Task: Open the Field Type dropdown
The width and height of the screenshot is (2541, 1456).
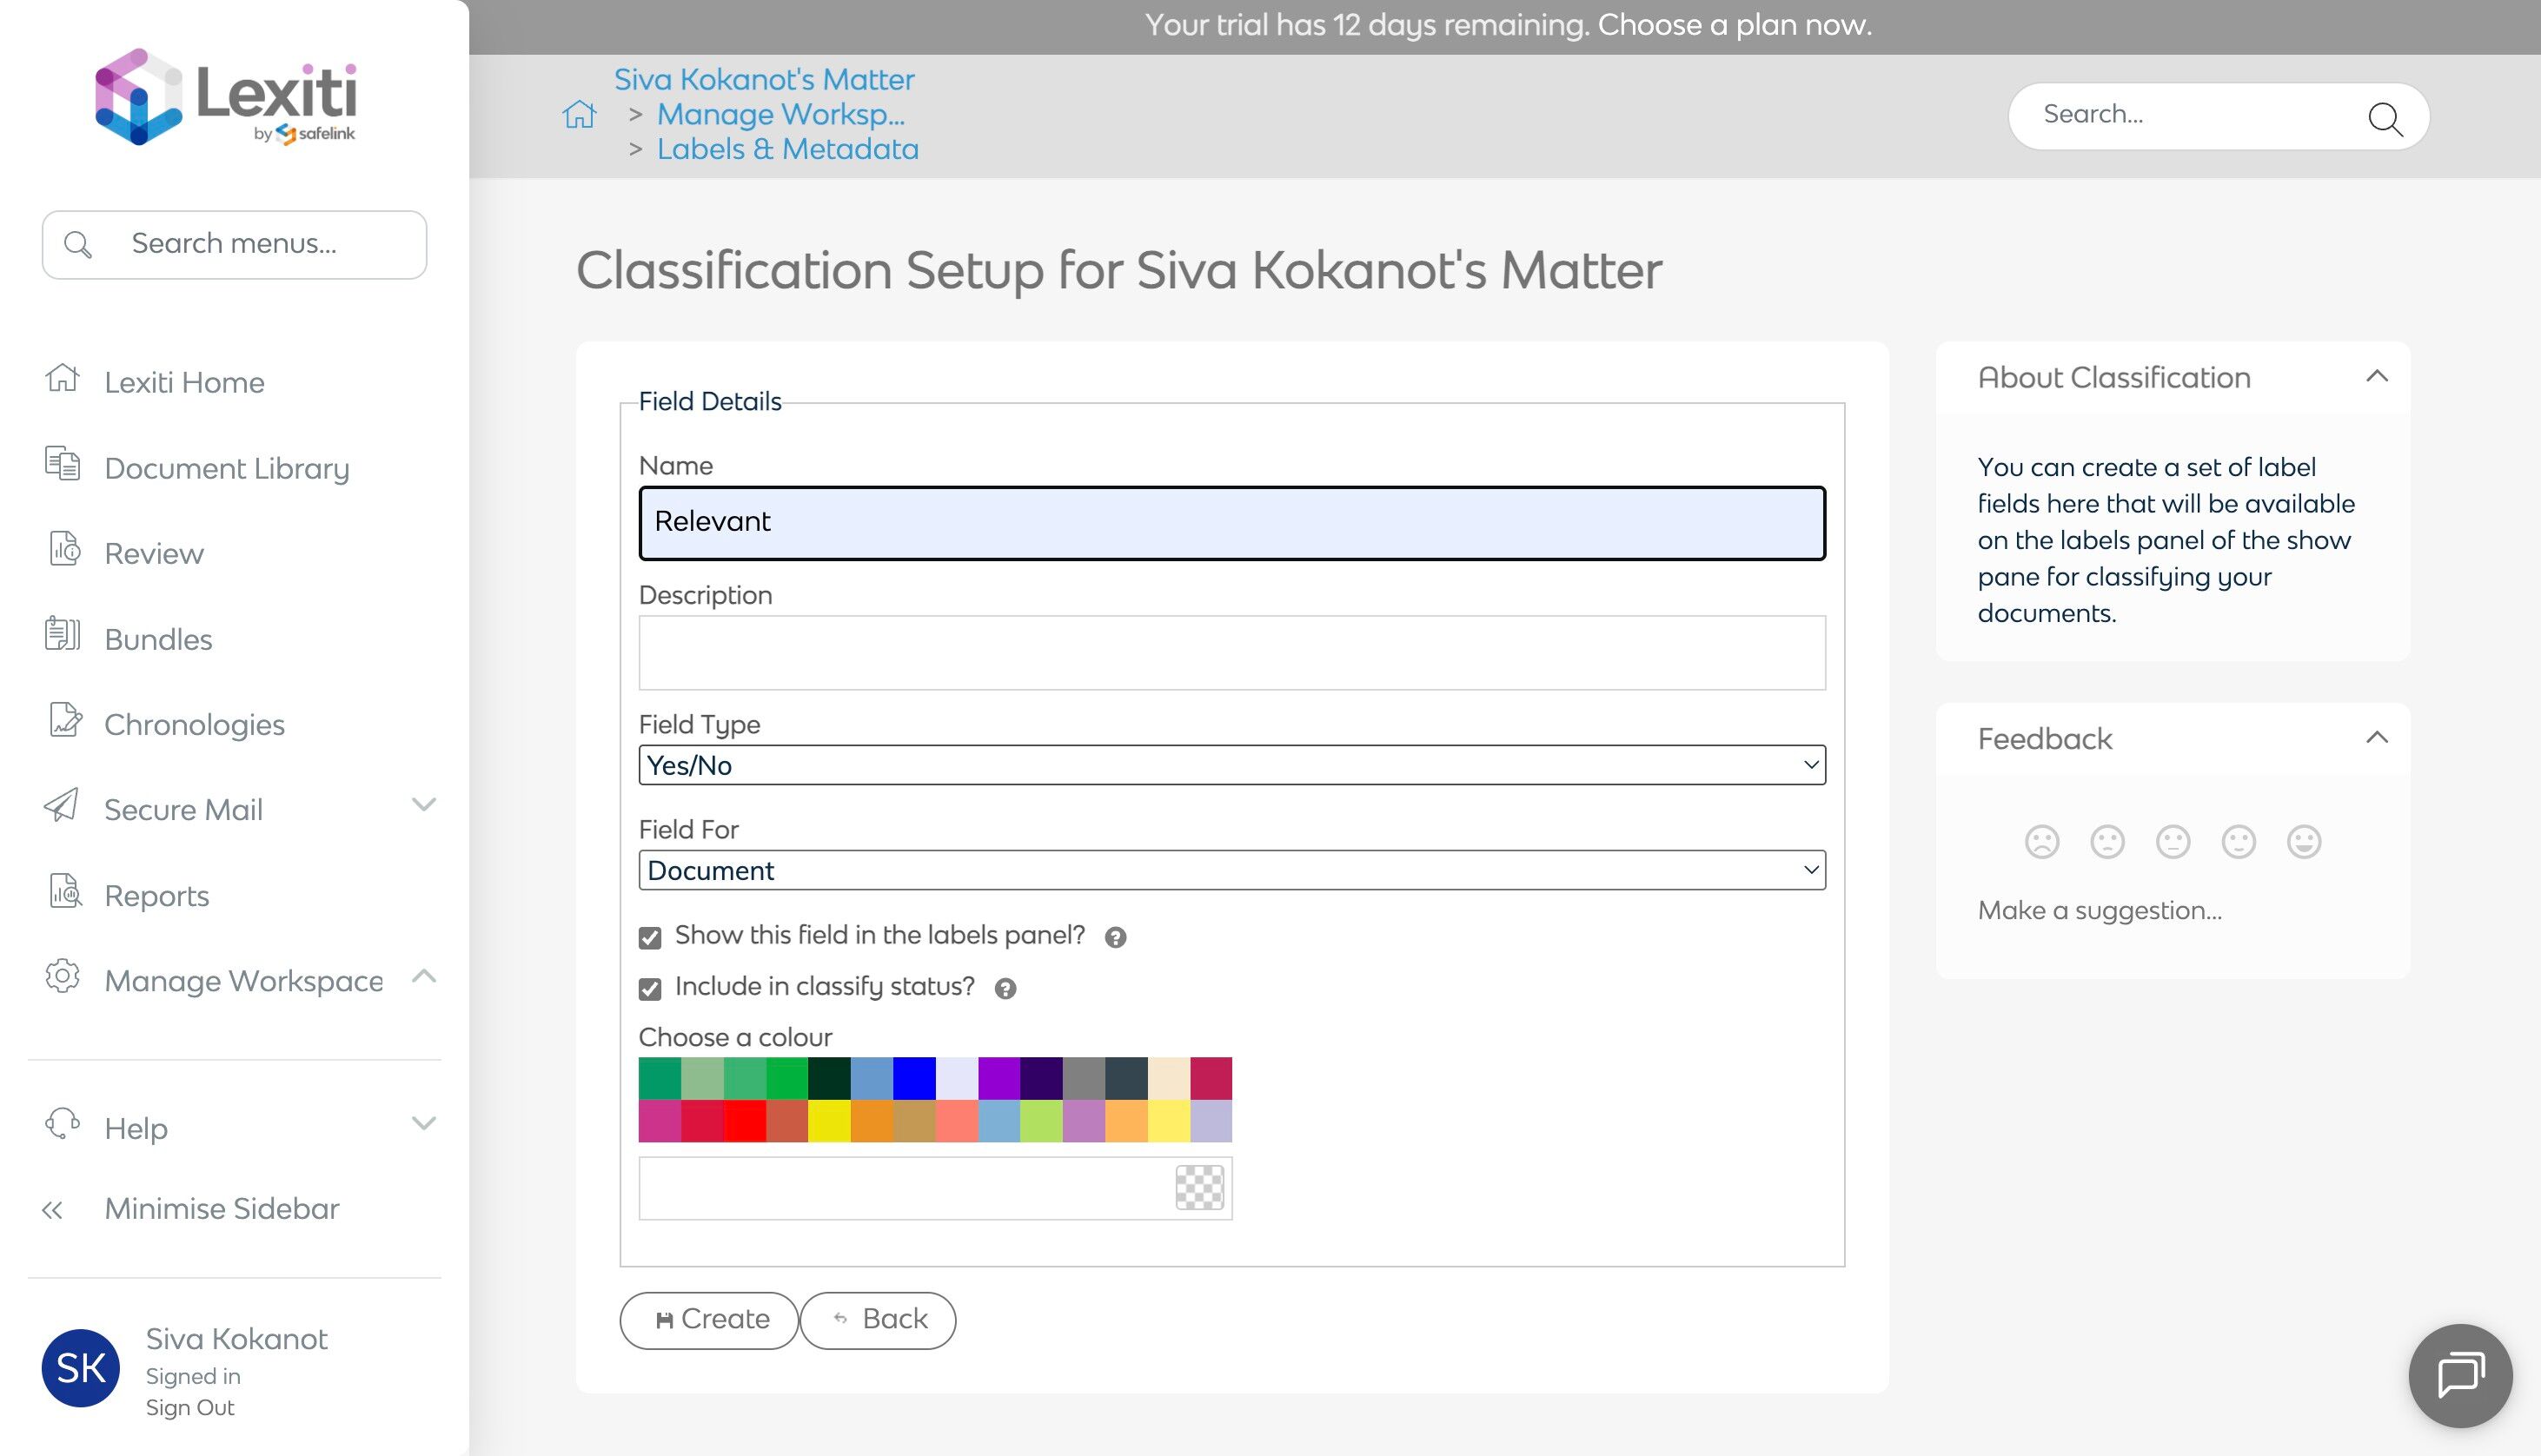Action: tap(1231, 765)
